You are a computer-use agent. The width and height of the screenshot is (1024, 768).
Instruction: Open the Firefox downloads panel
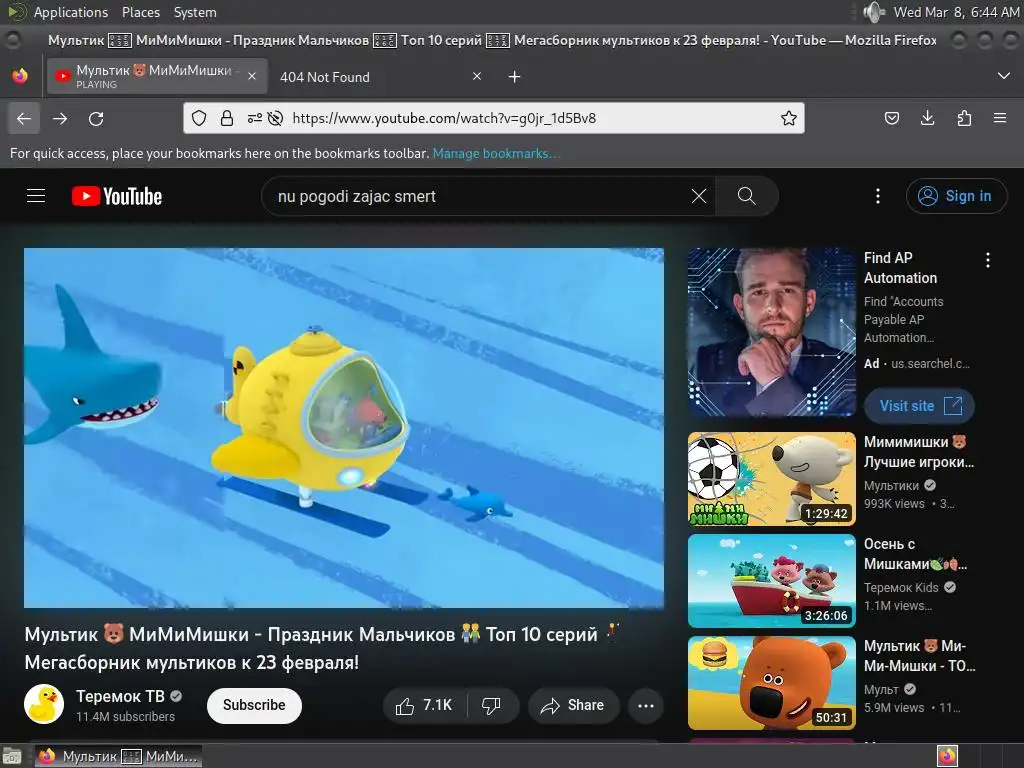pyautogui.click(x=927, y=118)
